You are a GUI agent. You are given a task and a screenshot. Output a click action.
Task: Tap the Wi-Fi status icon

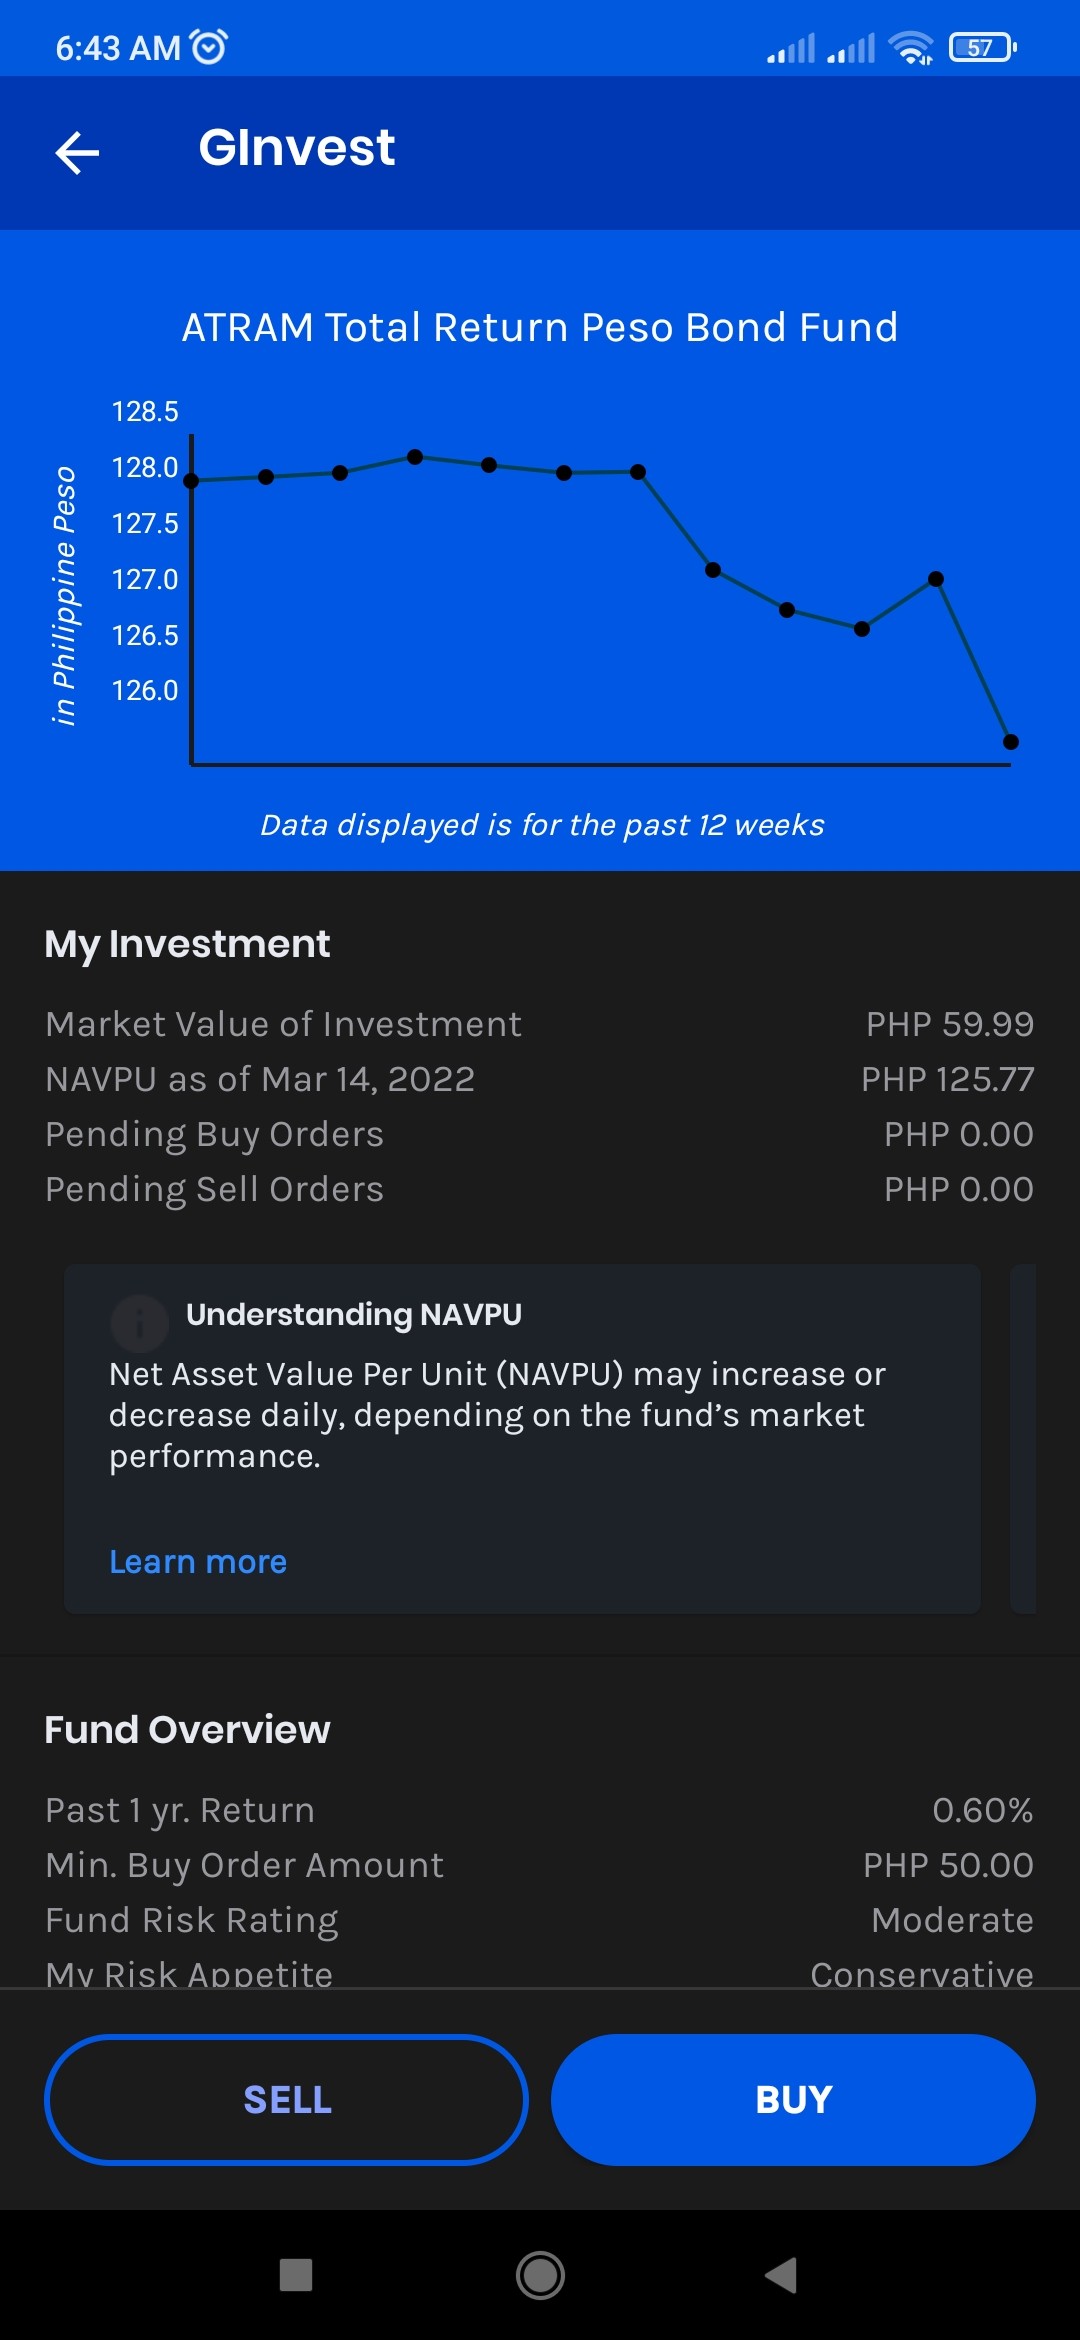[911, 47]
